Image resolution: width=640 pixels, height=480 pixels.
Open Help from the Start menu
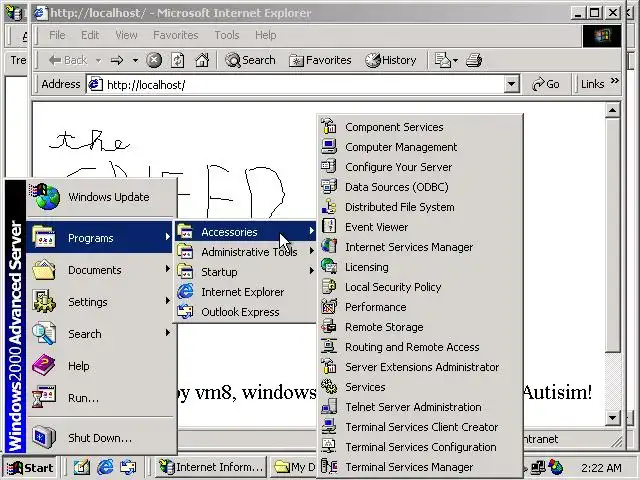tap(100, 366)
